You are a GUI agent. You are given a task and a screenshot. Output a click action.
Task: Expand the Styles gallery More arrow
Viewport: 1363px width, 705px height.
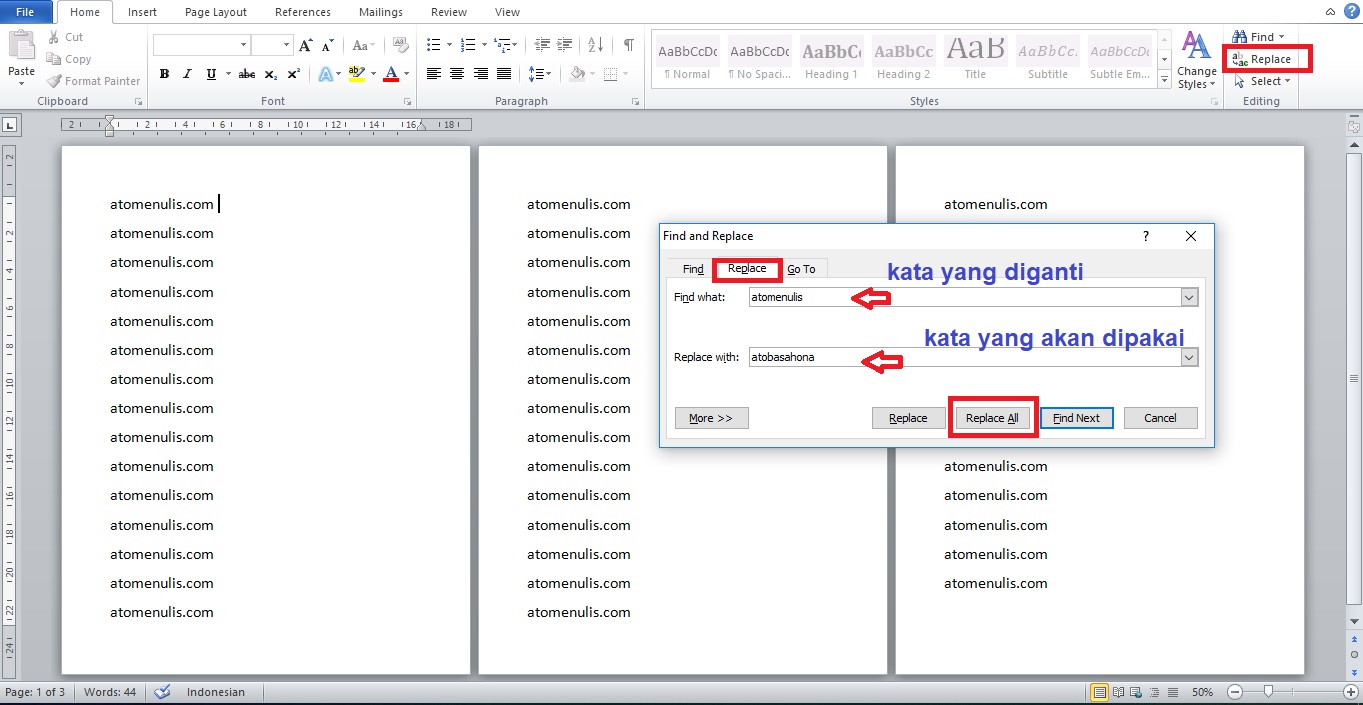tap(1164, 80)
